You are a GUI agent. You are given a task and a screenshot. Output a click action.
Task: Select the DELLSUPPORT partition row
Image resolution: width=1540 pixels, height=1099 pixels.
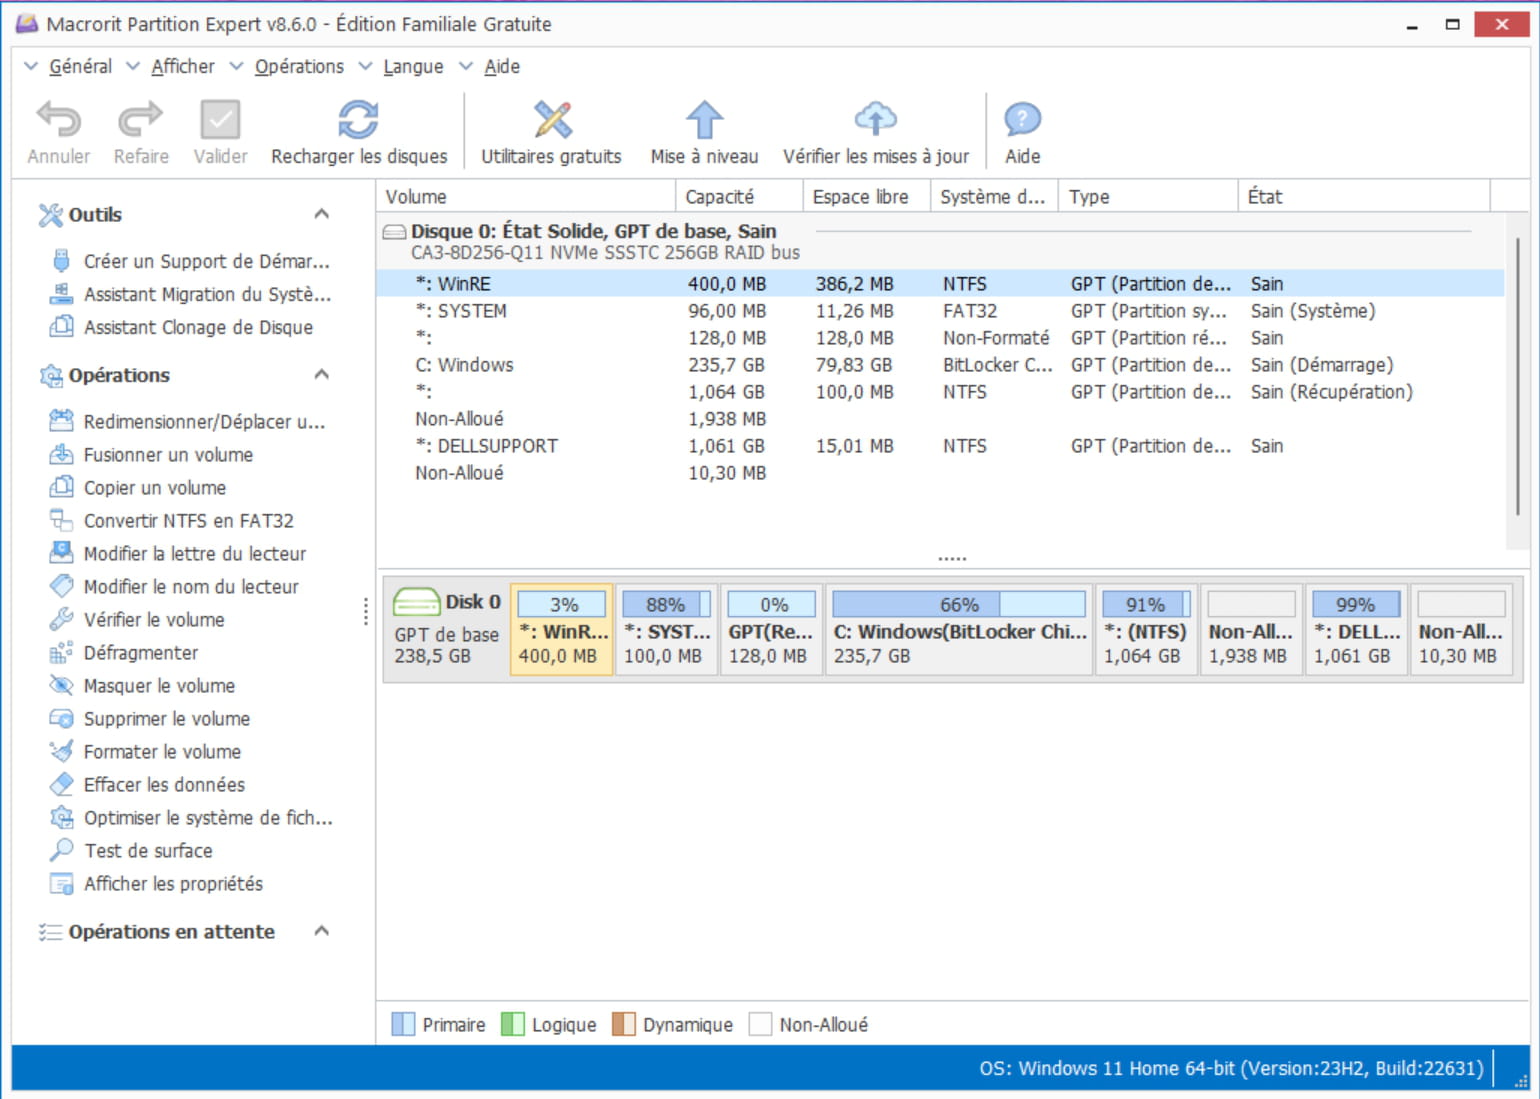tap(940, 446)
